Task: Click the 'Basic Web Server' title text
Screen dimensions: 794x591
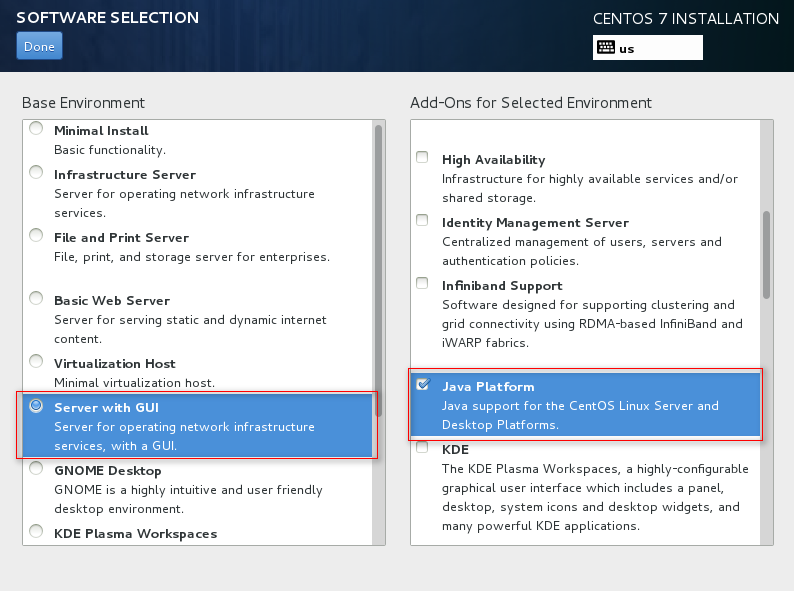Action: pyautogui.click(x=112, y=301)
